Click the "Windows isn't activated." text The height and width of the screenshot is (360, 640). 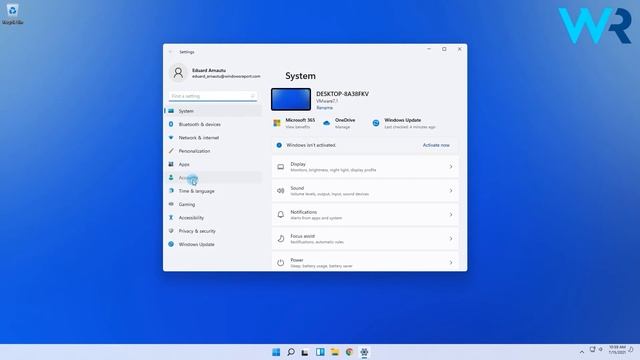pyautogui.click(x=311, y=145)
